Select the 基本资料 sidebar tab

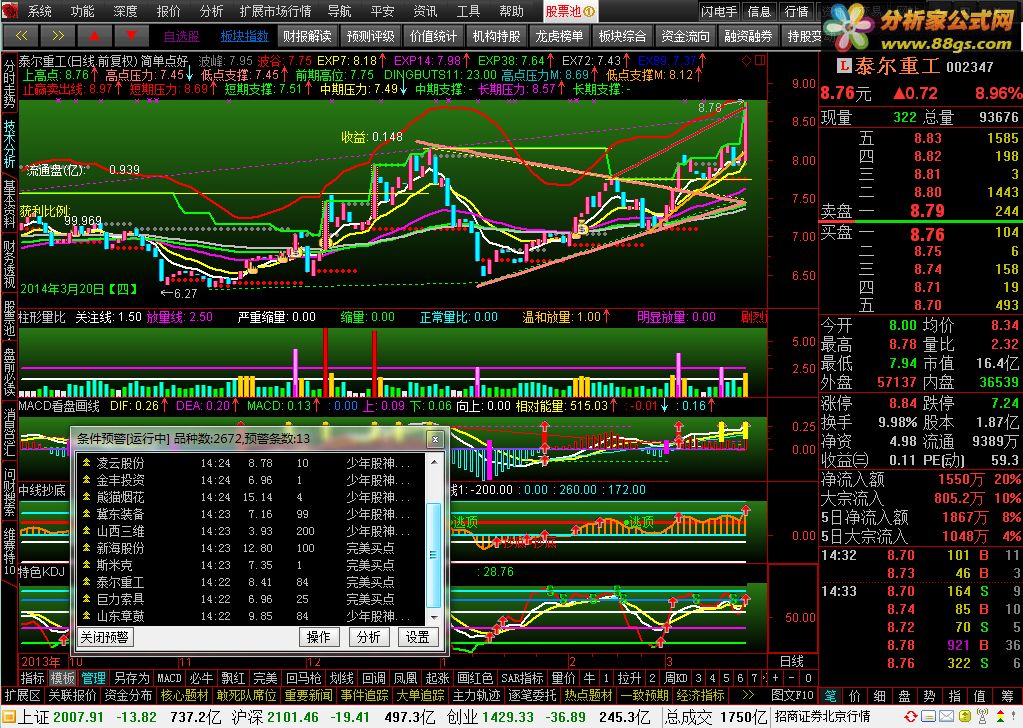(9, 204)
